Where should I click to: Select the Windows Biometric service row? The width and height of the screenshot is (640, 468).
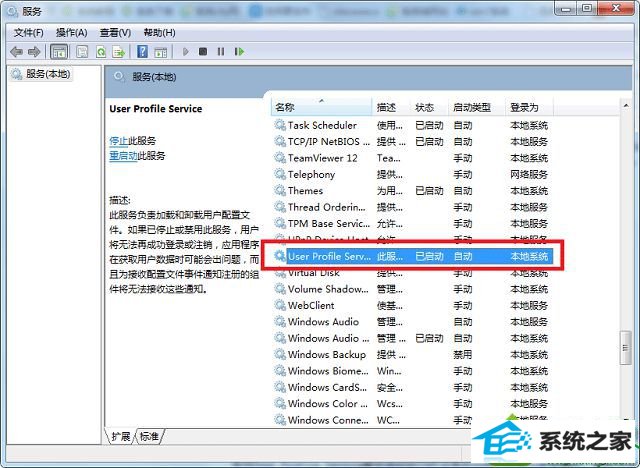[412, 370]
